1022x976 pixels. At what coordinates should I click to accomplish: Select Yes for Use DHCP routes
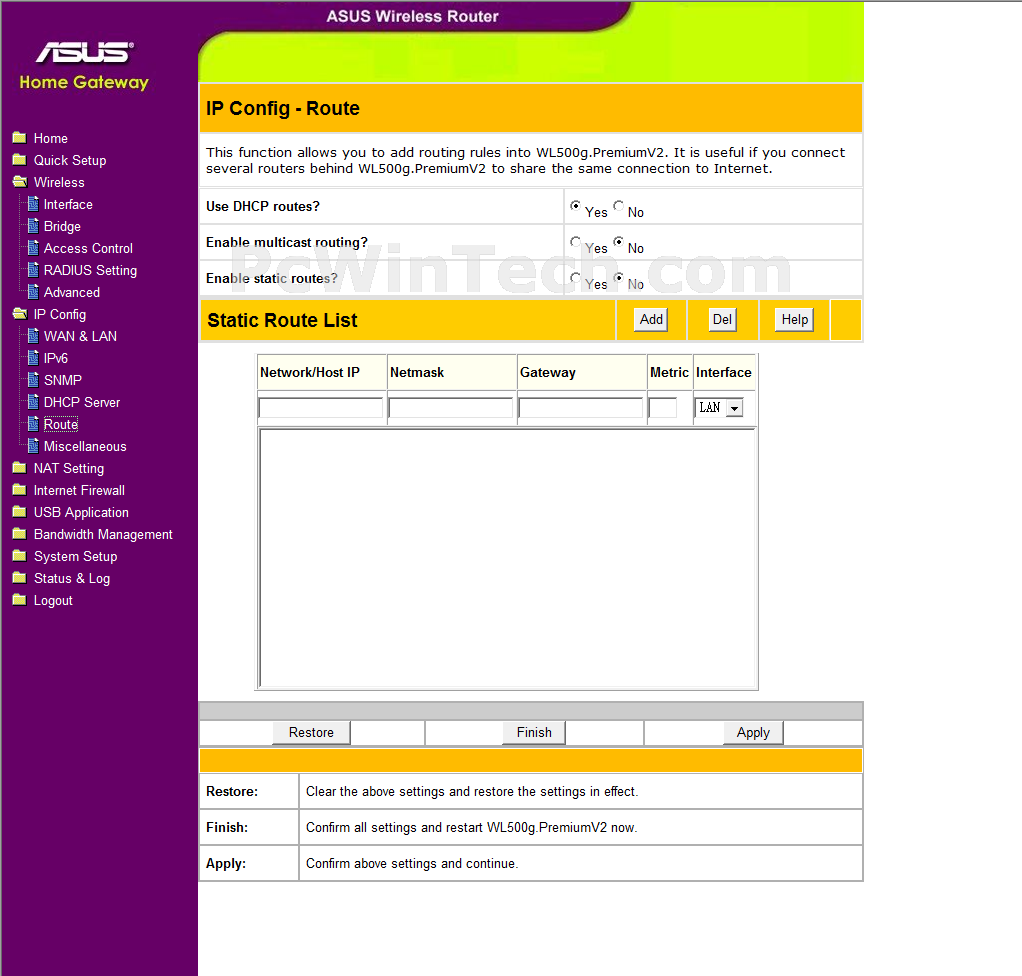pyautogui.click(x=575, y=205)
